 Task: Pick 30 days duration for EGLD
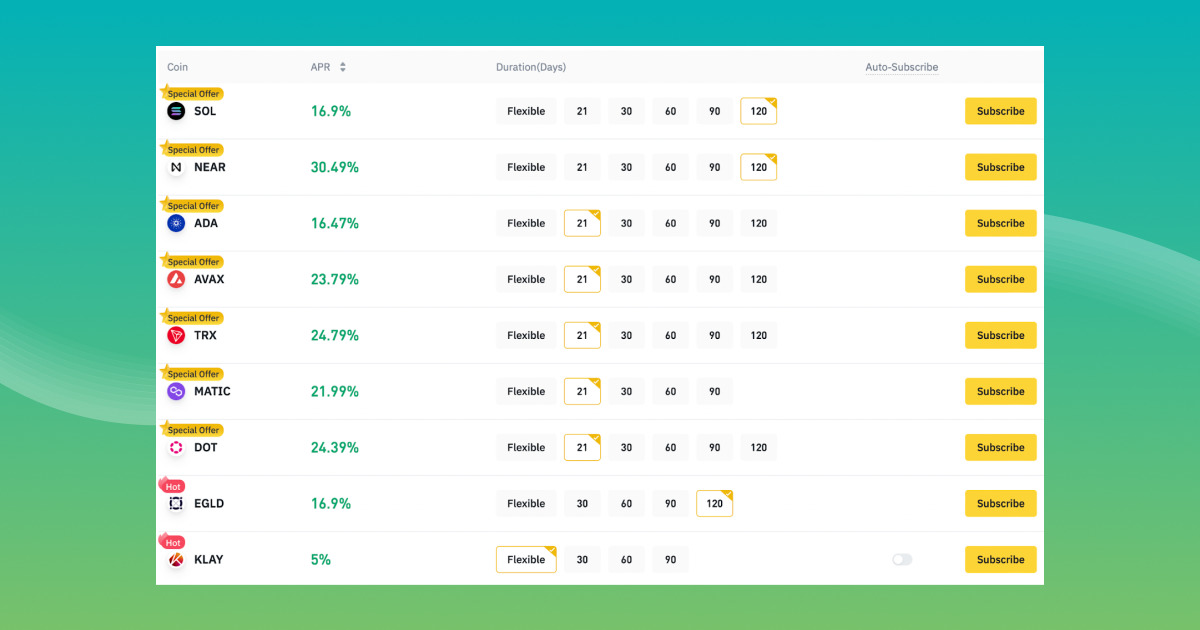582,503
